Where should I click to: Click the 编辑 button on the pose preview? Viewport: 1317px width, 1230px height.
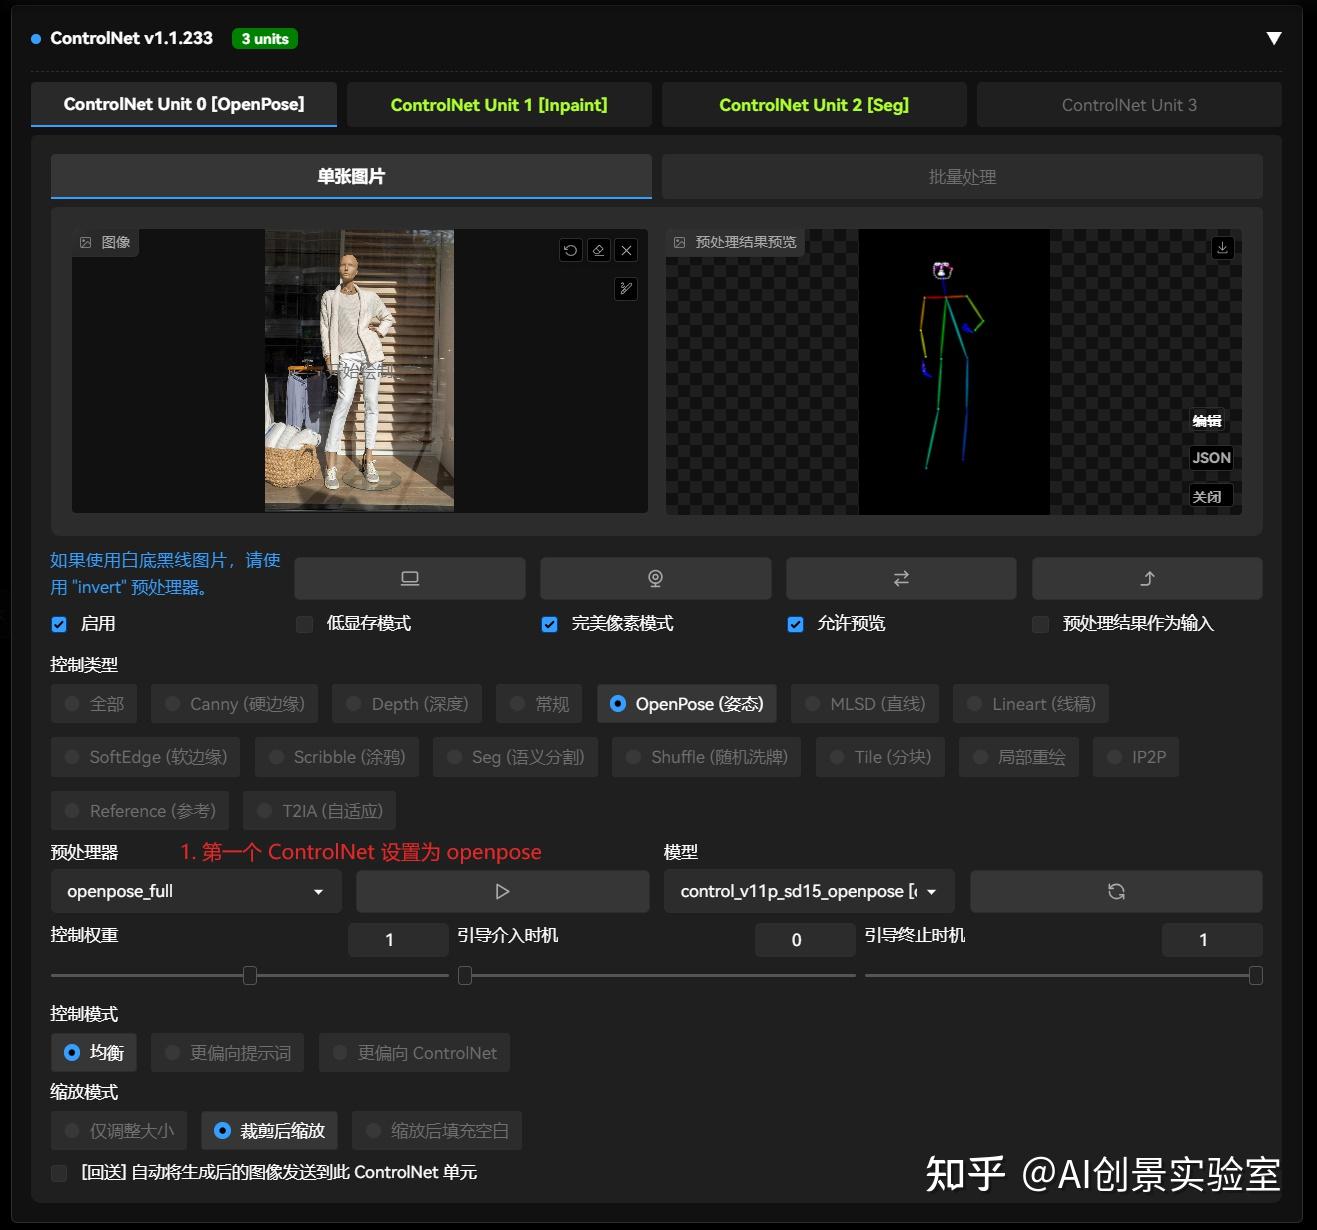(1209, 421)
